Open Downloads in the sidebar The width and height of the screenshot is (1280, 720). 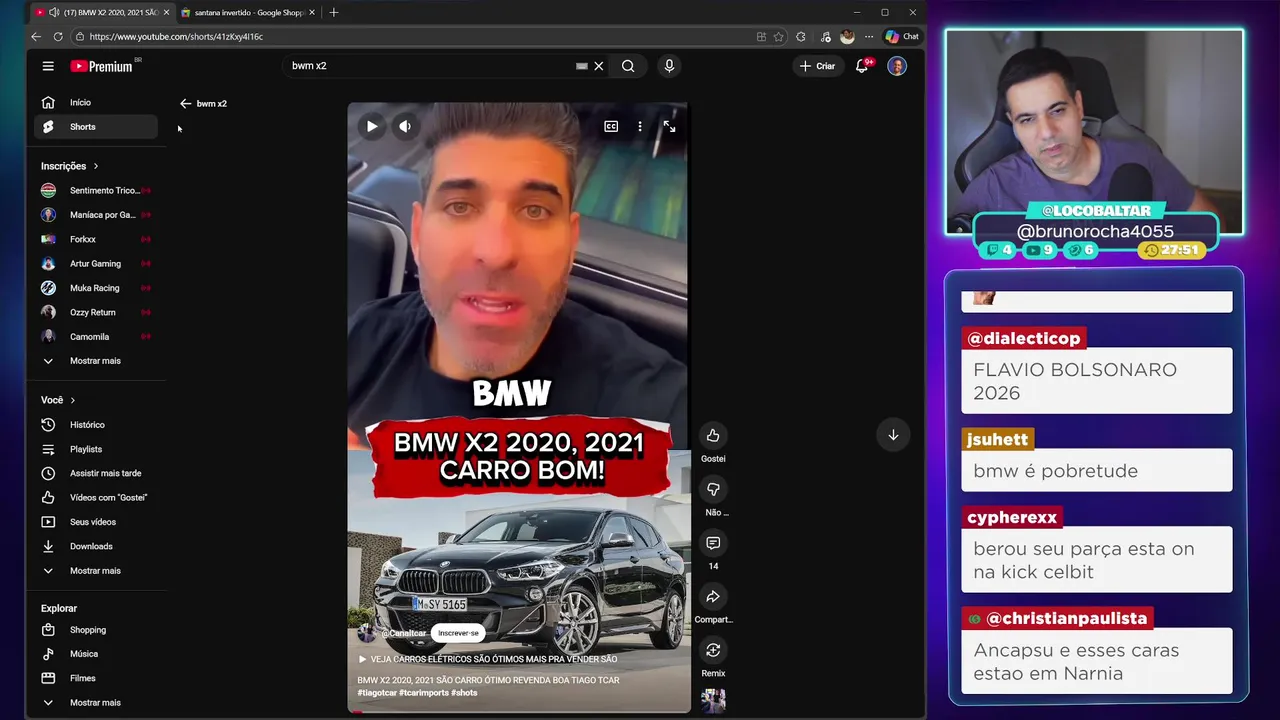tap(96, 546)
